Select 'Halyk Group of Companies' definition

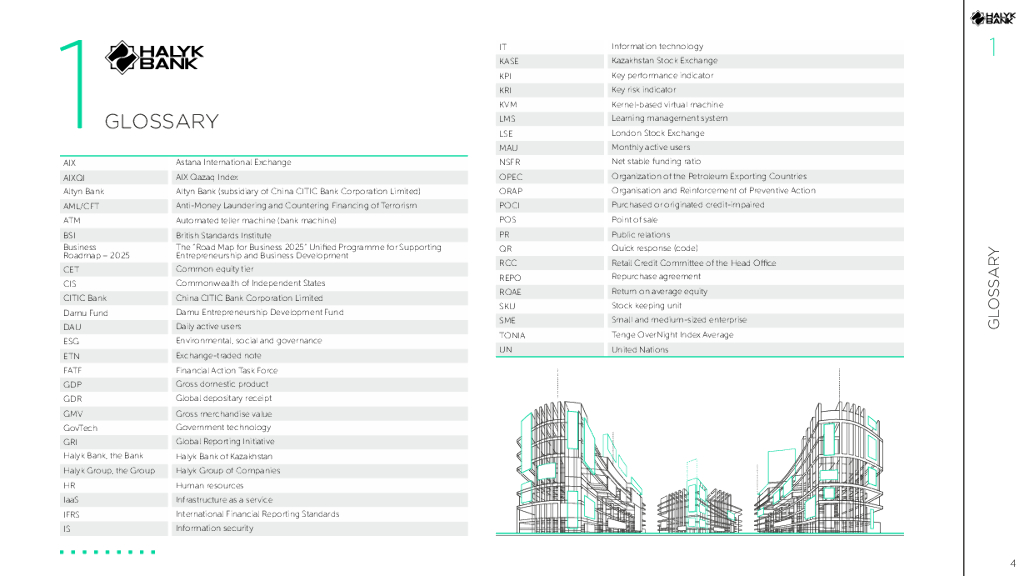[227, 471]
